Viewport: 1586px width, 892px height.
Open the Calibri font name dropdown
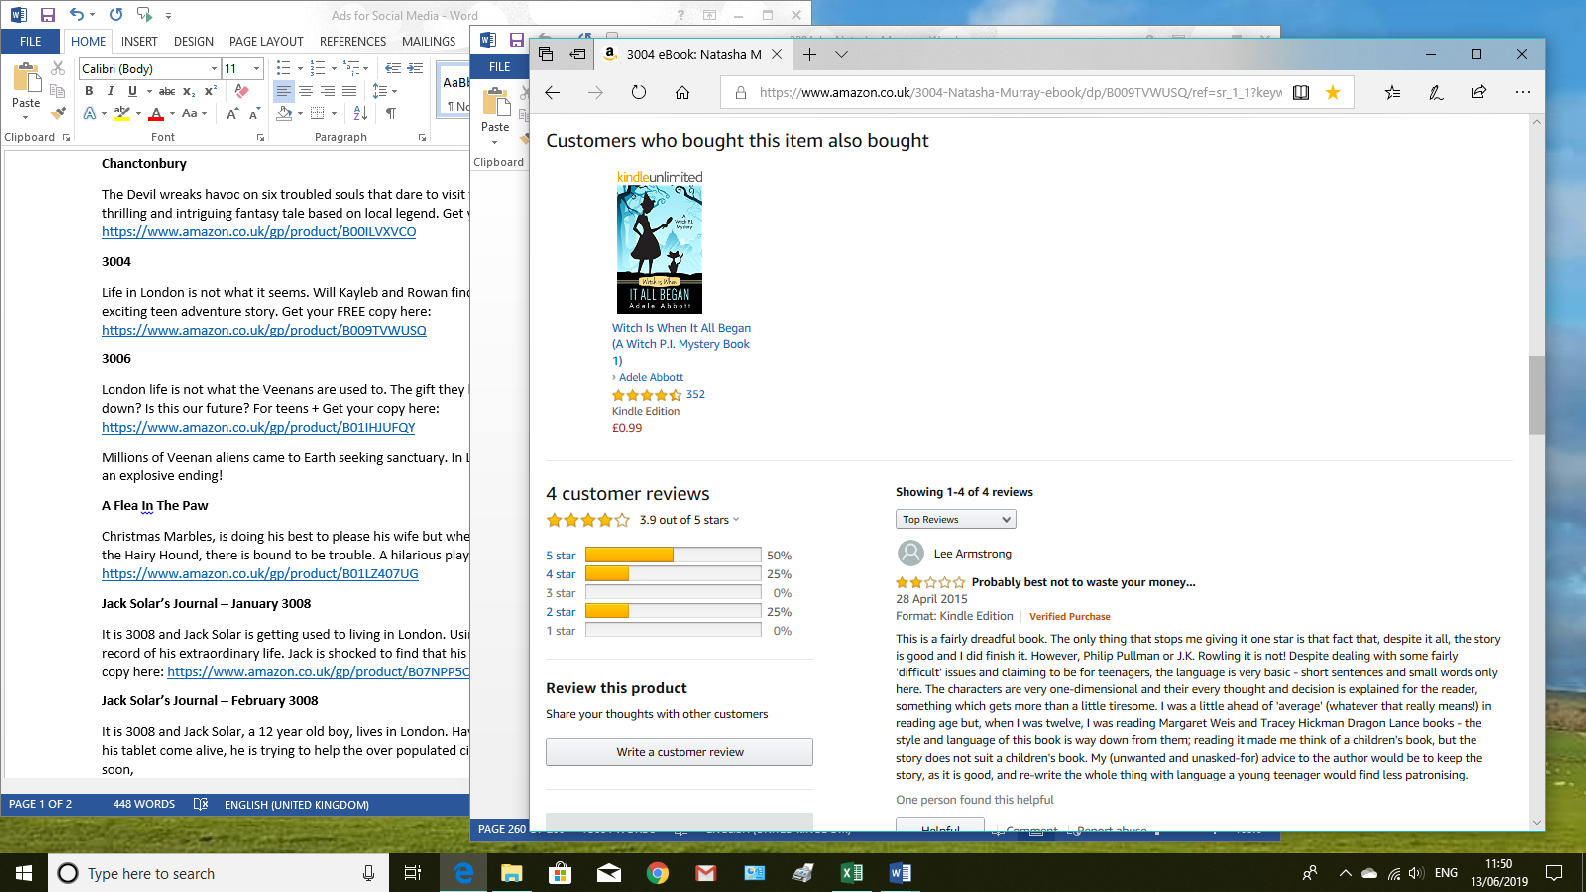[x=214, y=68]
